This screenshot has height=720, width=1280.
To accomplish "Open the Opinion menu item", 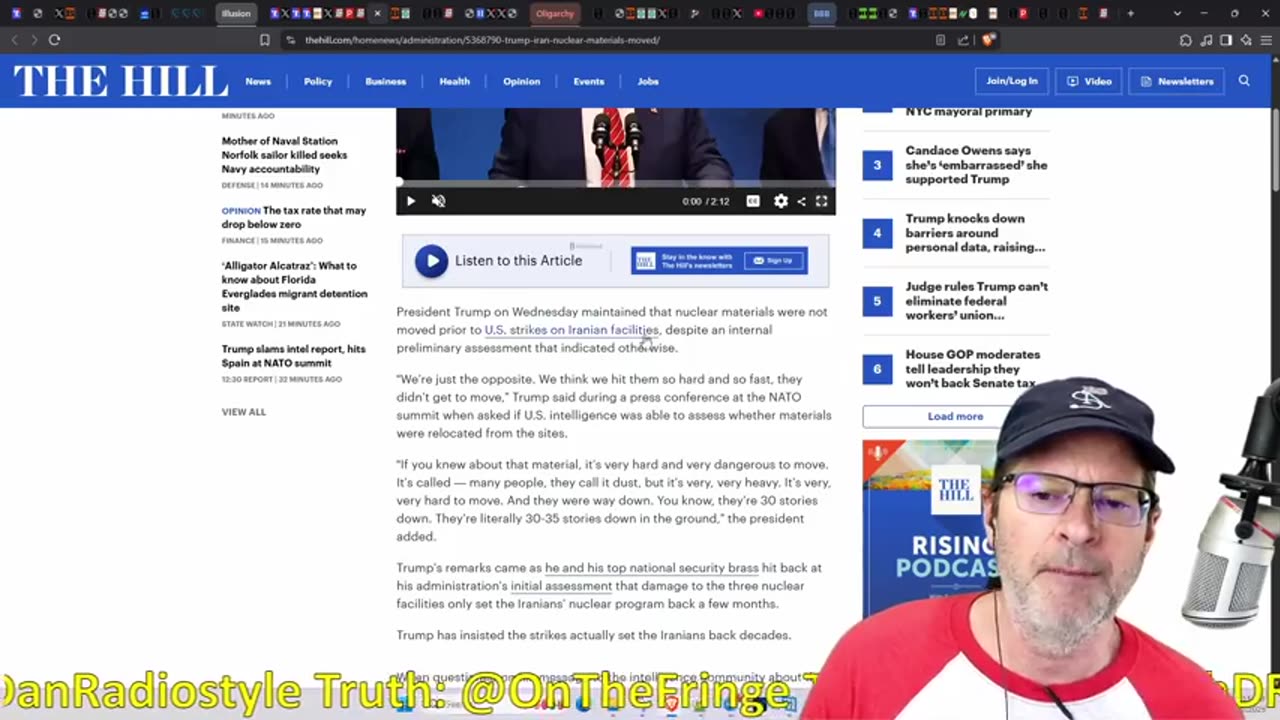I will pyautogui.click(x=521, y=81).
